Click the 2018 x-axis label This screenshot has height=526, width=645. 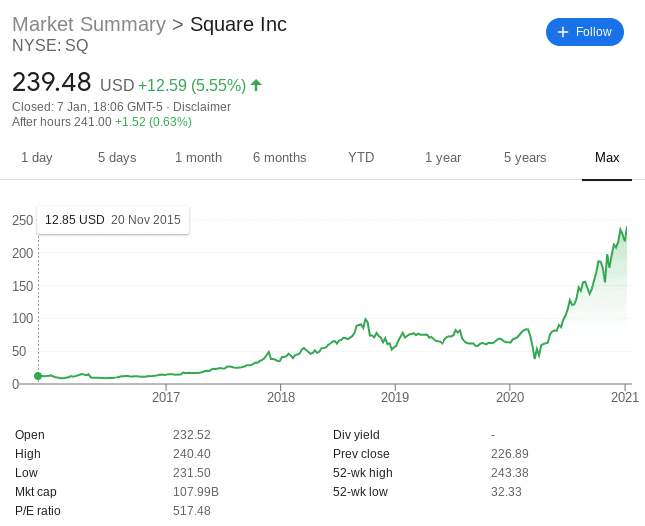pyautogui.click(x=281, y=397)
